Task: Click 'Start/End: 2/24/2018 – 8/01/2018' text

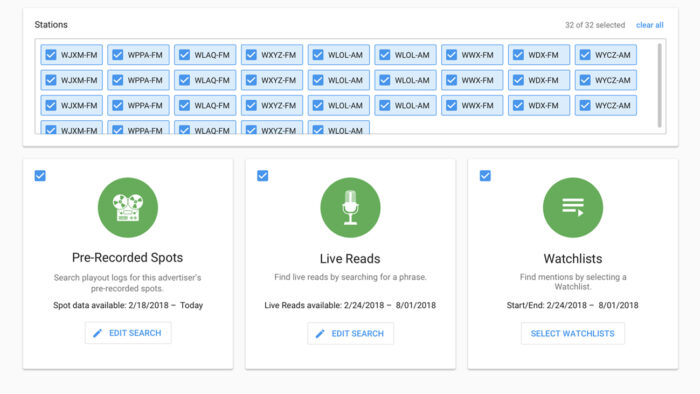Action: click(x=572, y=305)
